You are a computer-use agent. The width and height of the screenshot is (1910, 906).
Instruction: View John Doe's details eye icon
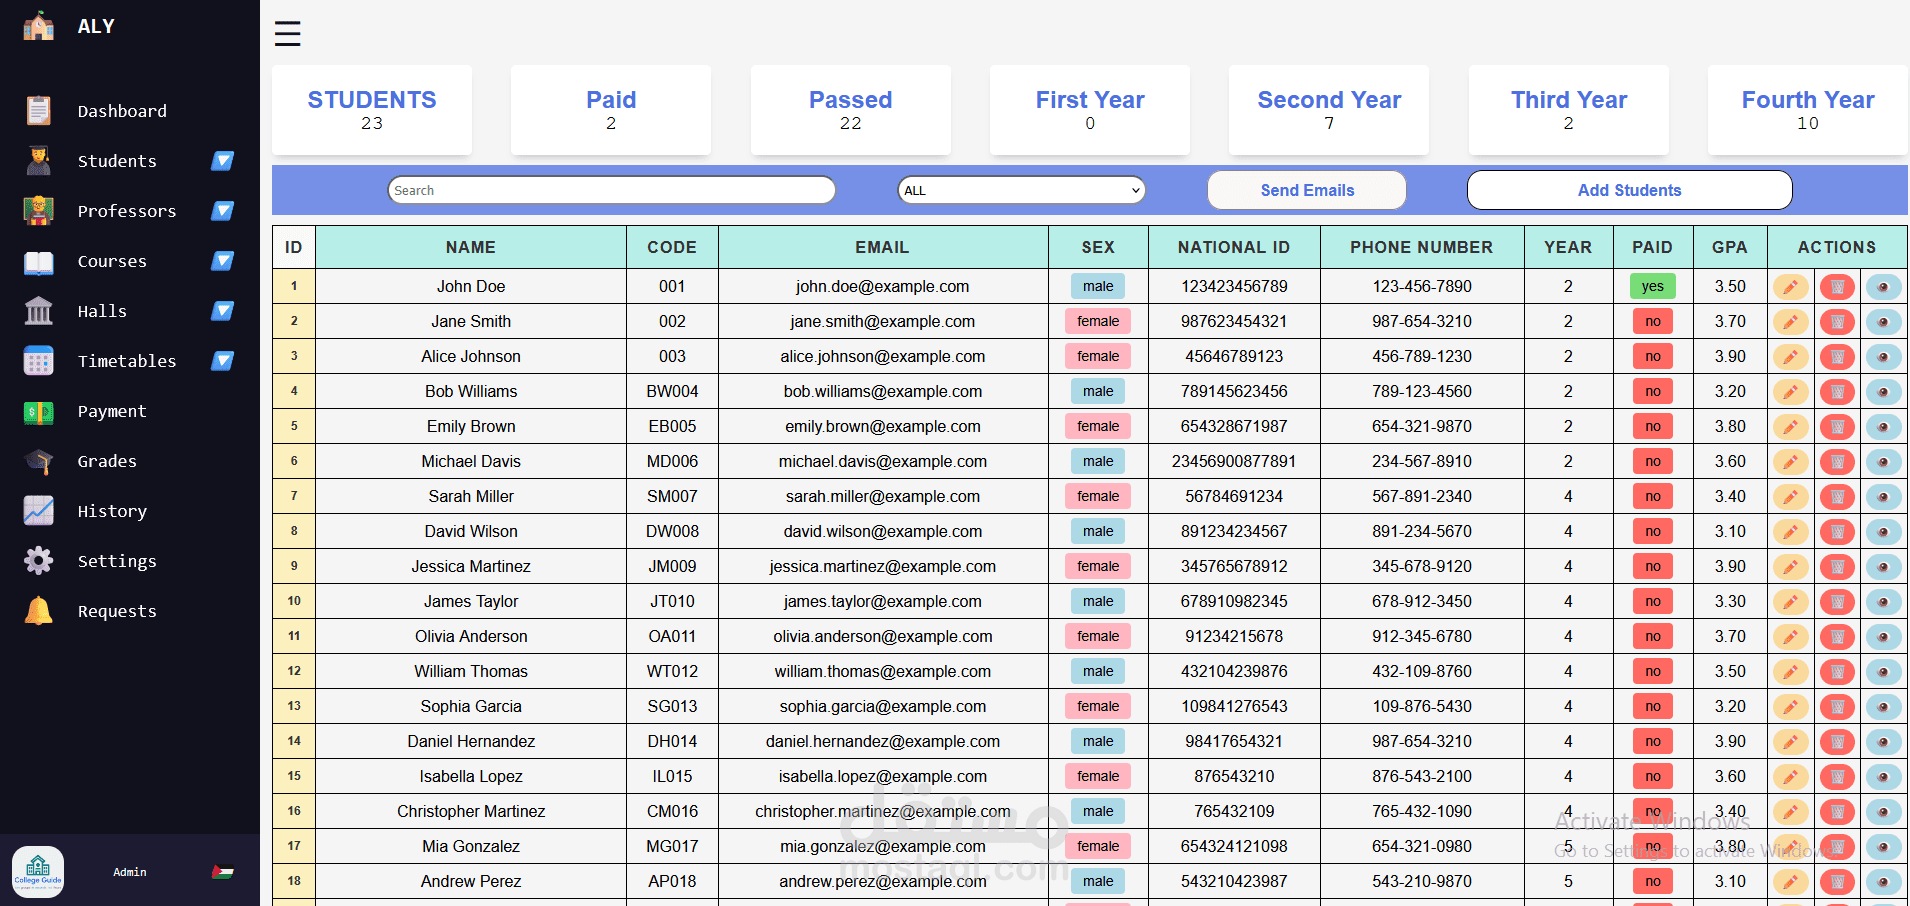point(1883,287)
